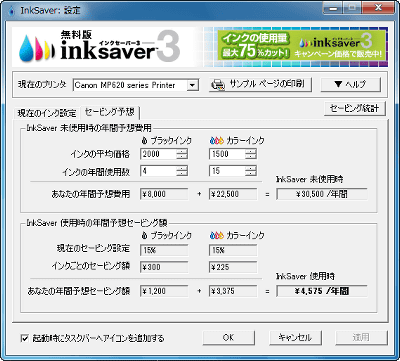The width and height of the screenshot is (400, 361).
Task: Click the printer icon on sample page button
Action: [x=218, y=85]
